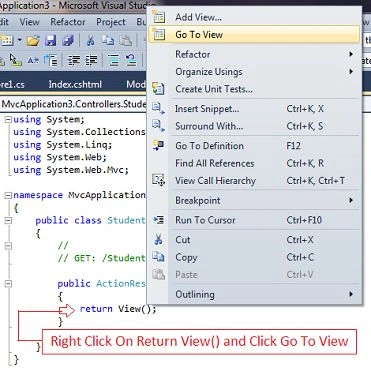Click 'using System.Web;' code line
The width and height of the screenshot is (371, 375).
[x=60, y=157]
